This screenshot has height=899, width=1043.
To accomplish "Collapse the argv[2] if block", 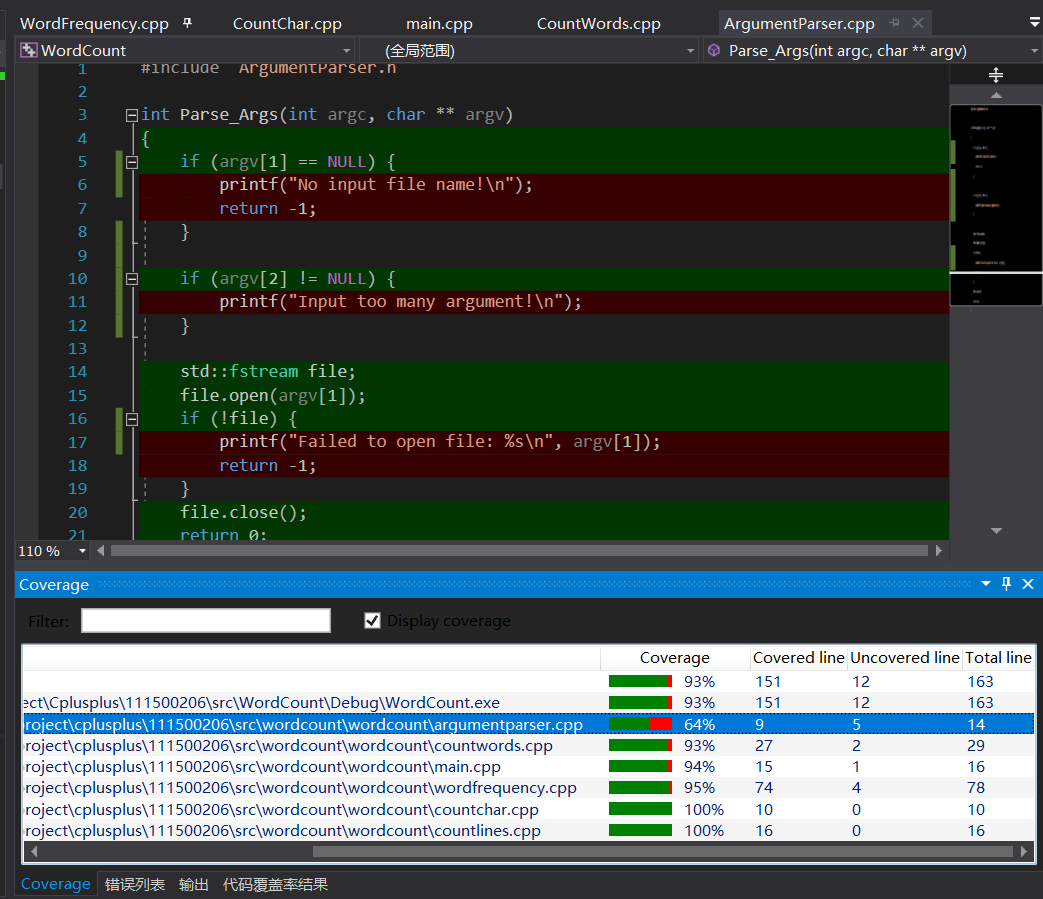I will pyautogui.click(x=132, y=279).
